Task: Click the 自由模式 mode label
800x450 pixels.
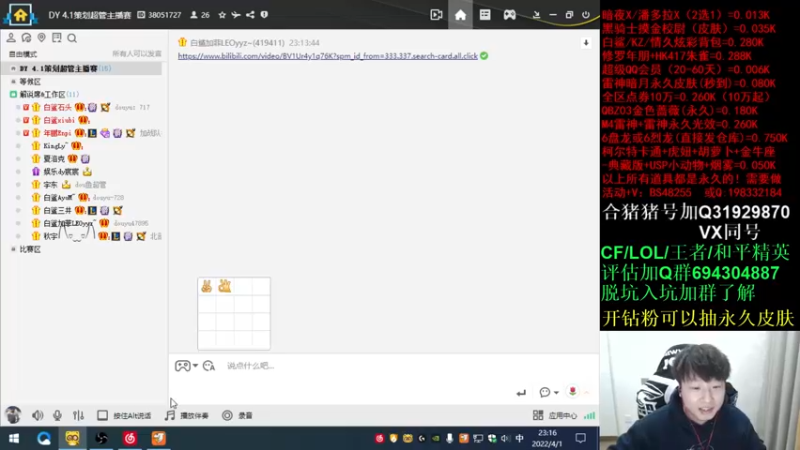Action: coord(23,54)
